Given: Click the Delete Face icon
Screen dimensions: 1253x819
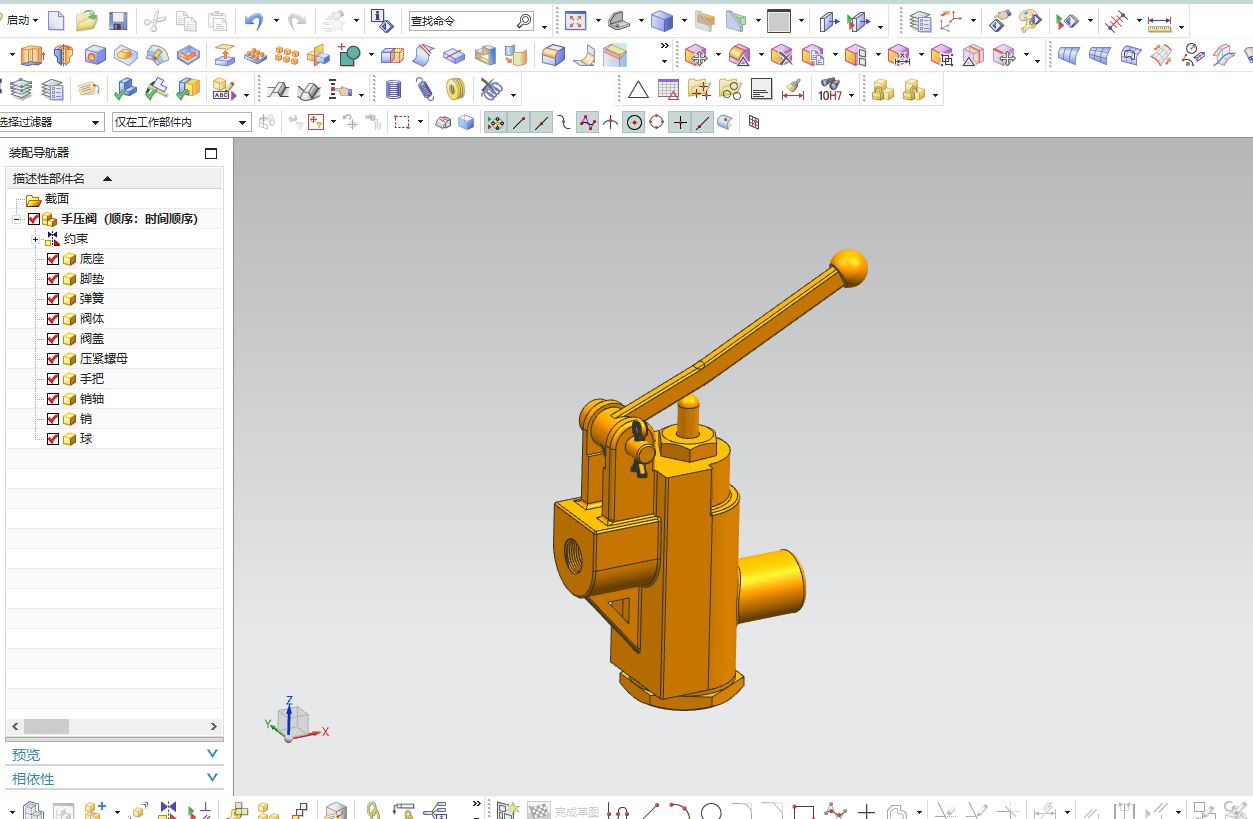Looking at the screenshot, I should [x=782, y=55].
